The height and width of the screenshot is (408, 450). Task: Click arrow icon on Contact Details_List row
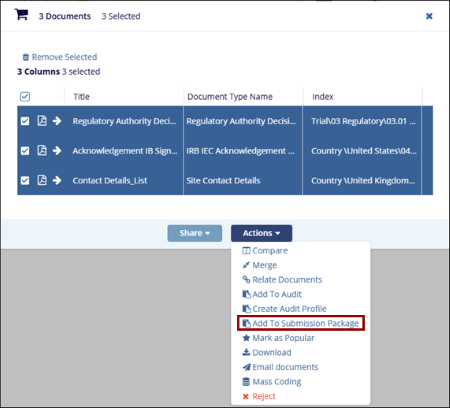click(x=57, y=180)
